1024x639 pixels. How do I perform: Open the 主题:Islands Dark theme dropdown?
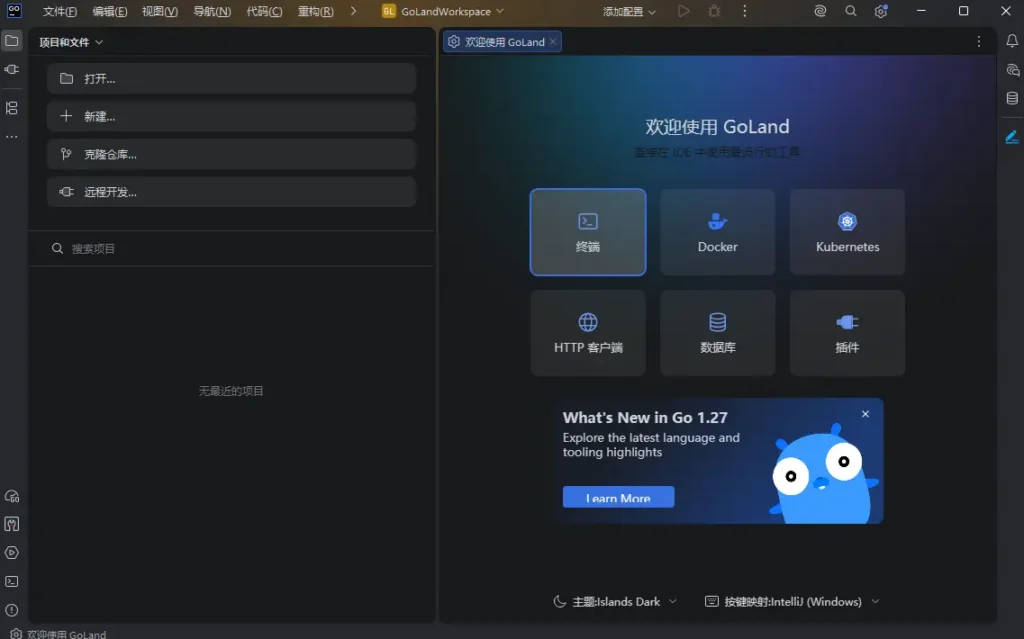615,602
